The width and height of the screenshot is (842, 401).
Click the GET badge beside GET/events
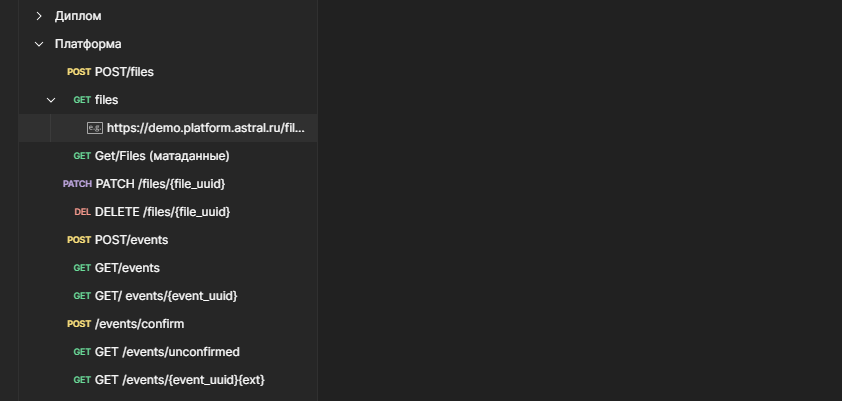click(x=82, y=268)
